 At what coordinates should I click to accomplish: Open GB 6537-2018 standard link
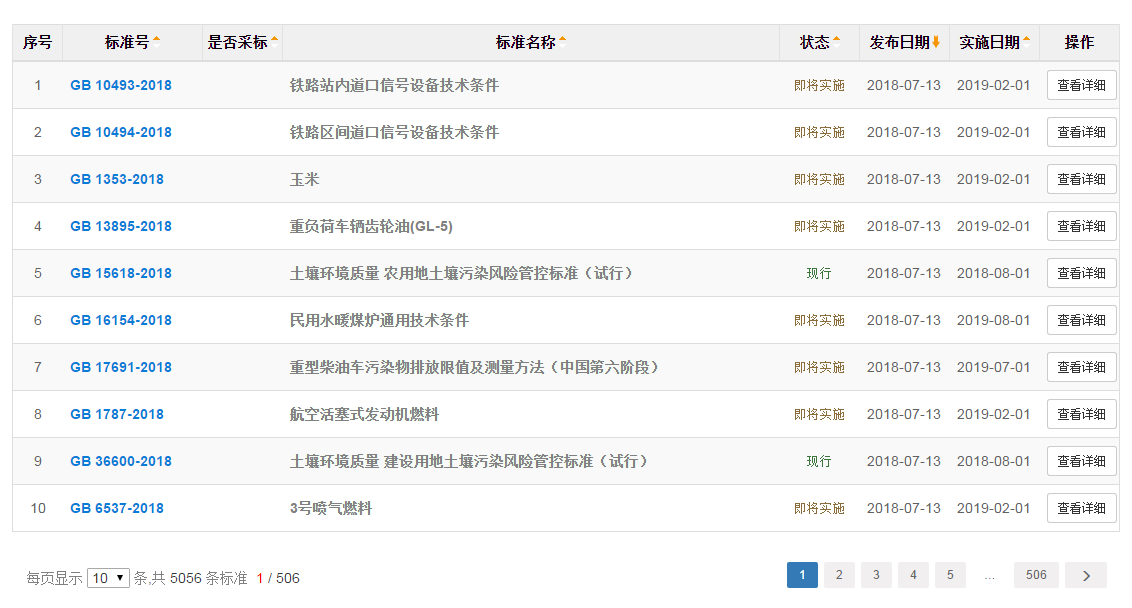[117, 508]
